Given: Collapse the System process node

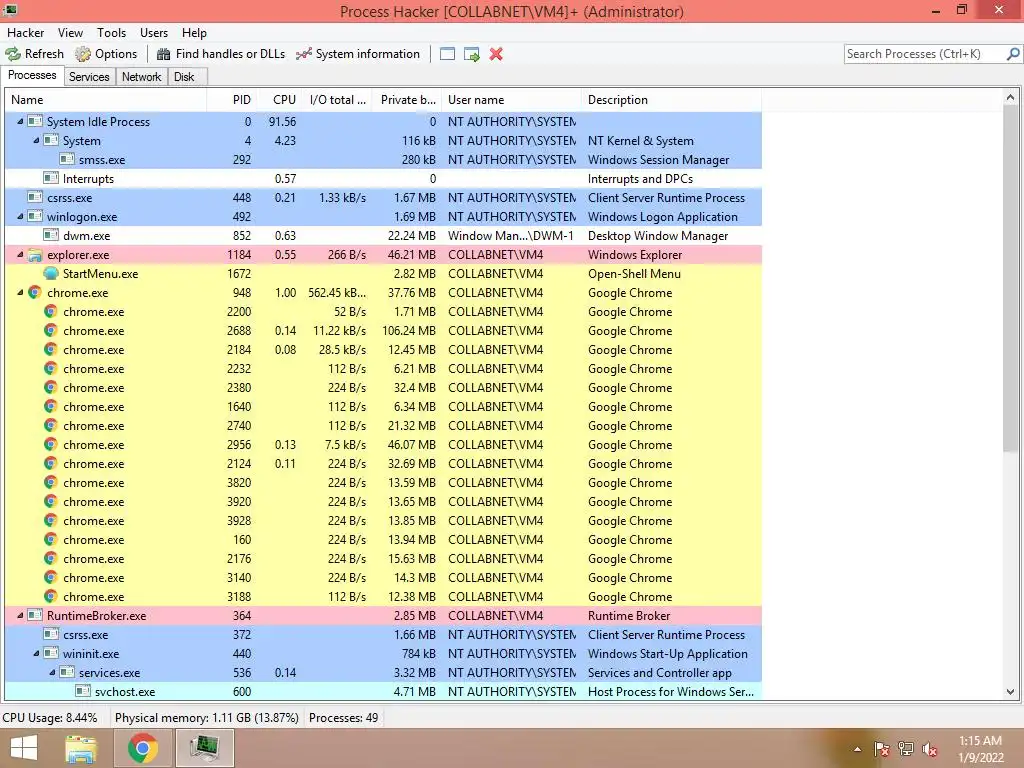Looking at the screenshot, I should tap(36, 140).
